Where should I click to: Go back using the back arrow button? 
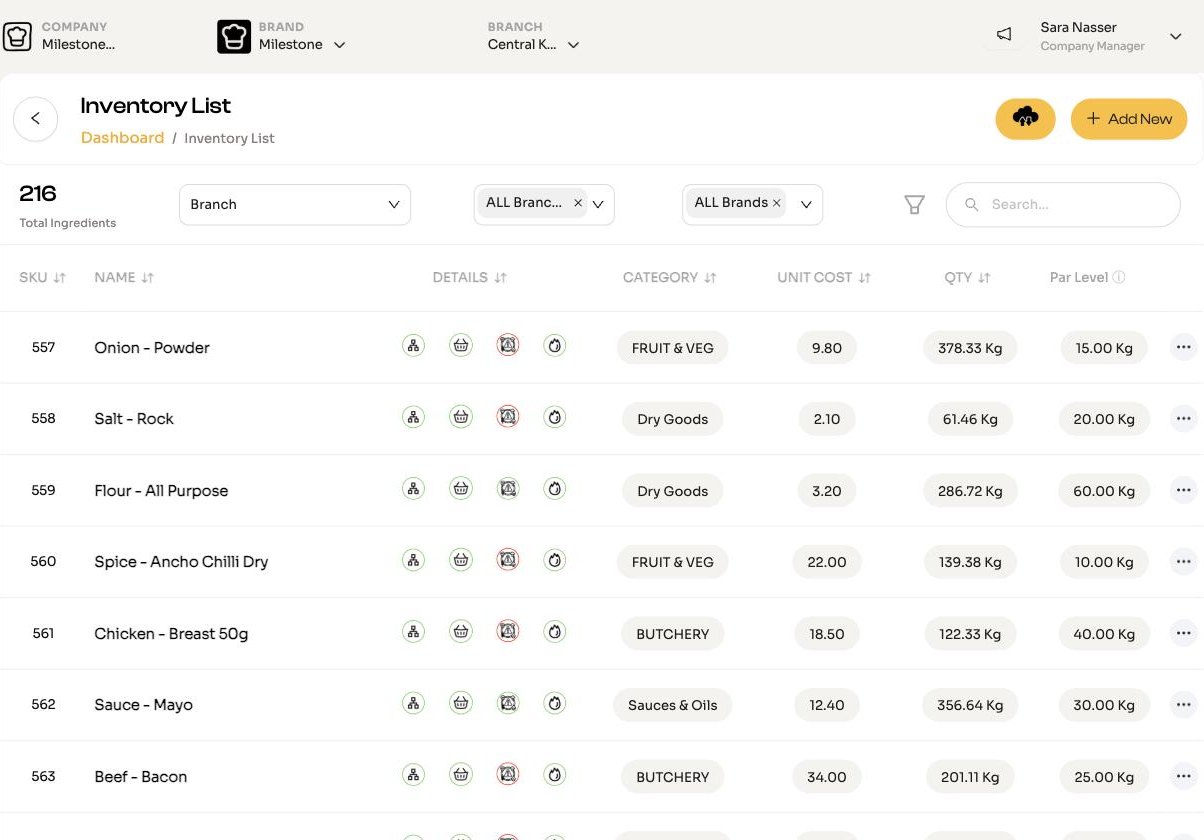point(36,119)
